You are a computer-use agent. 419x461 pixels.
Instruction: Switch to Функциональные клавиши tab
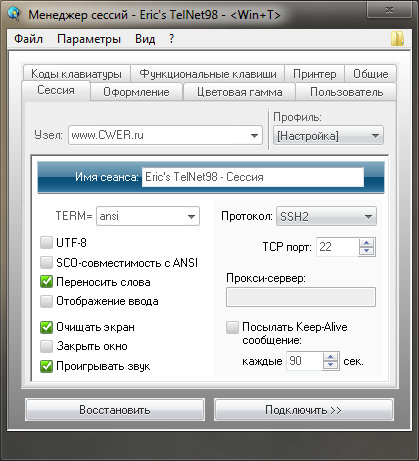[x=208, y=74]
